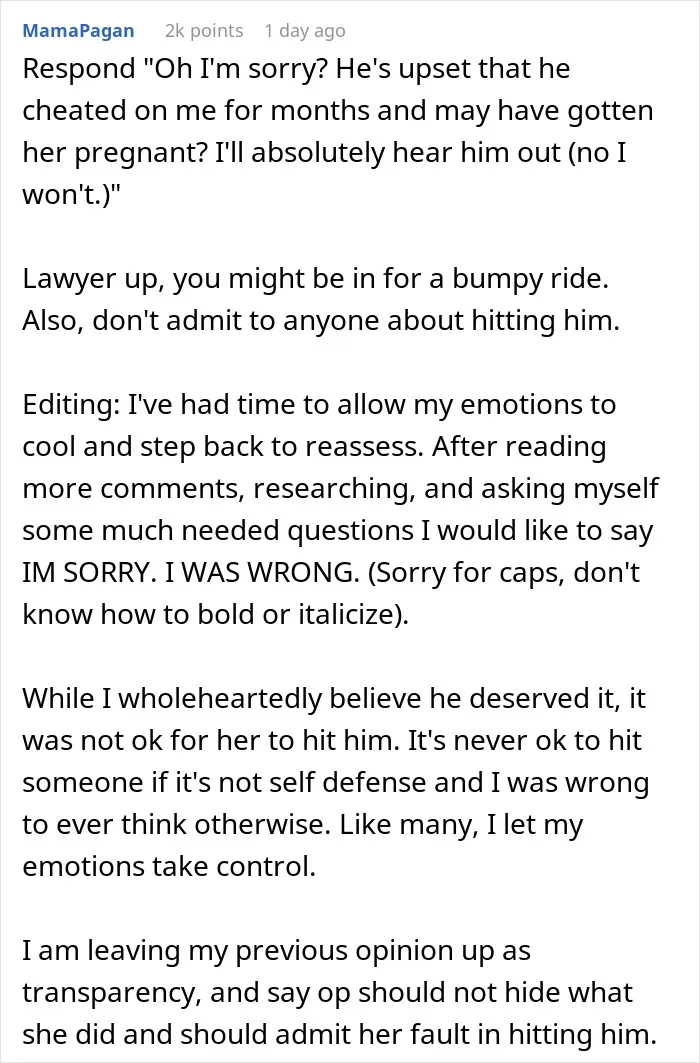Click the line 'cool and step back to reassess'
The height and width of the screenshot is (1063, 700).
314,447
